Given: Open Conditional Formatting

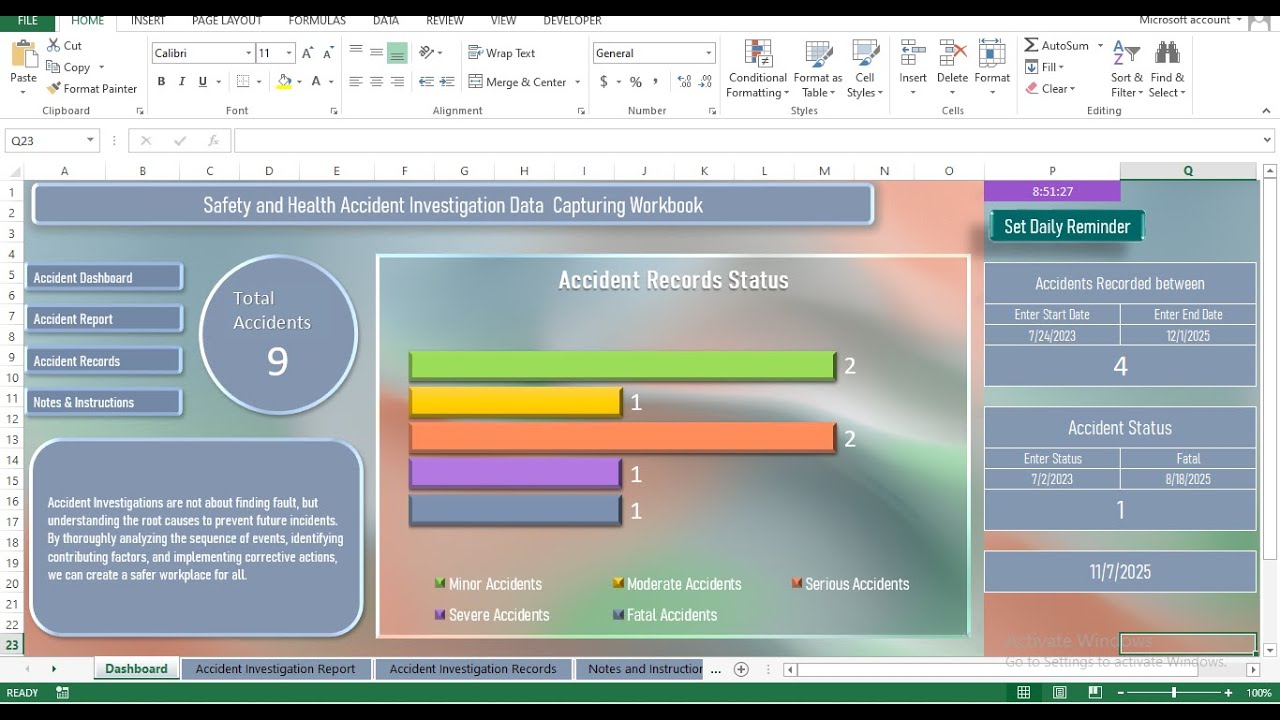Looking at the screenshot, I should tap(757, 69).
